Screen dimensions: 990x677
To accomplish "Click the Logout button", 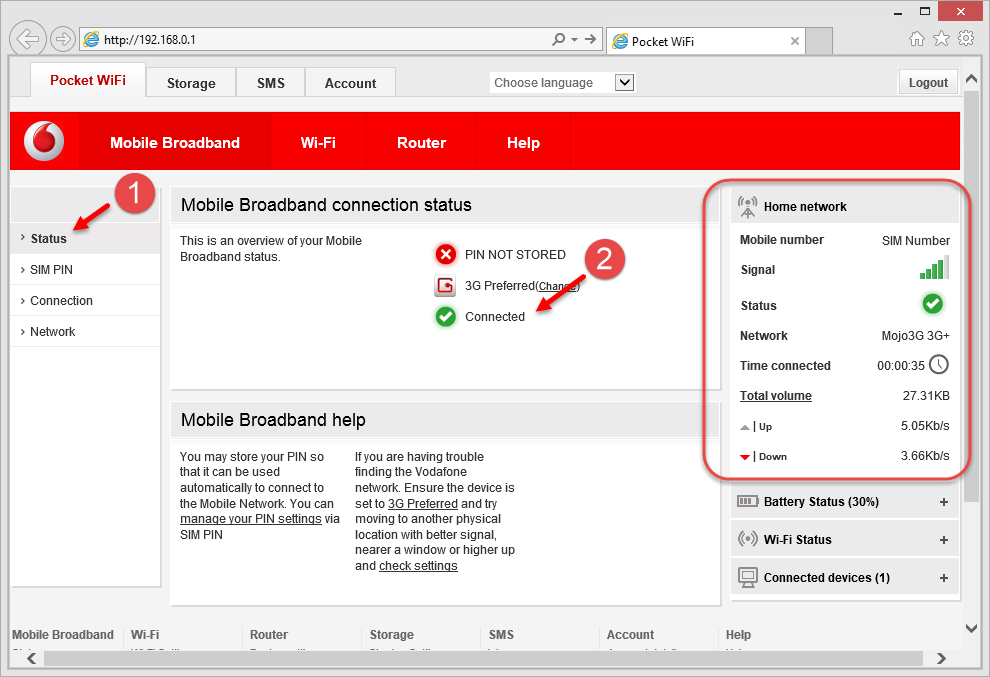I will coord(928,82).
